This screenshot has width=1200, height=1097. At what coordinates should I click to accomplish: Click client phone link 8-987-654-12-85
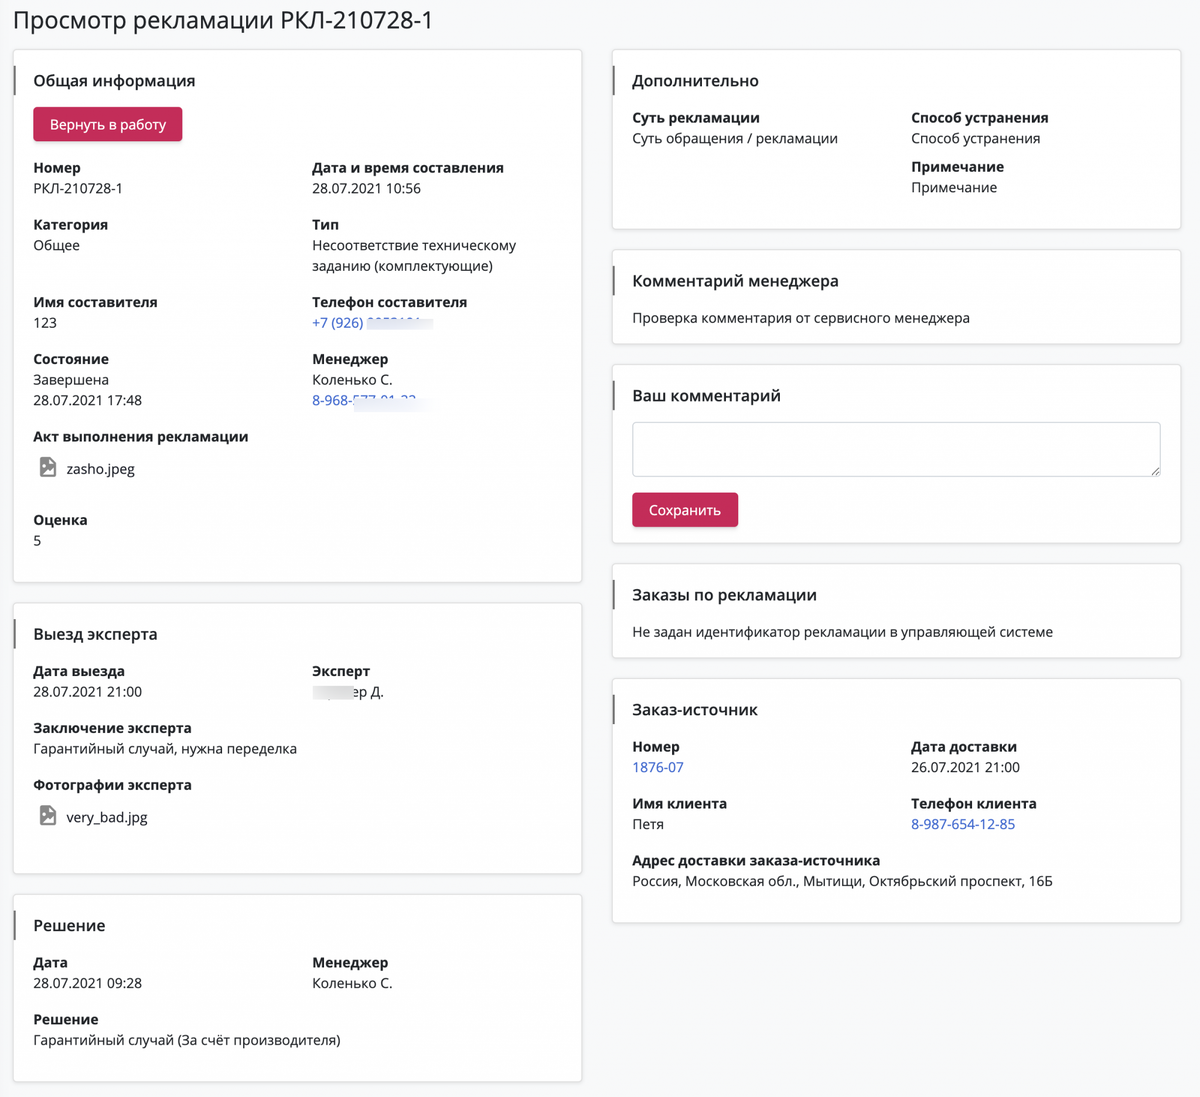tap(962, 825)
